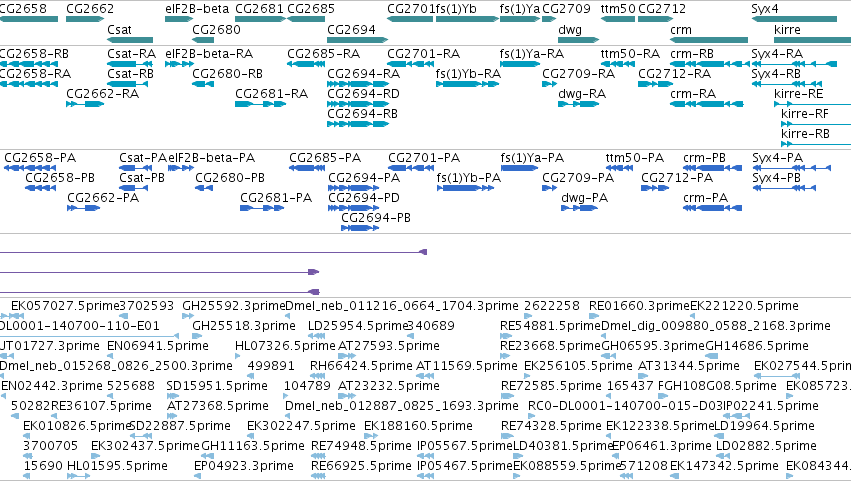Select transcript CG2662-RA
The height and width of the screenshot is (481, 851).
(85, 104)
